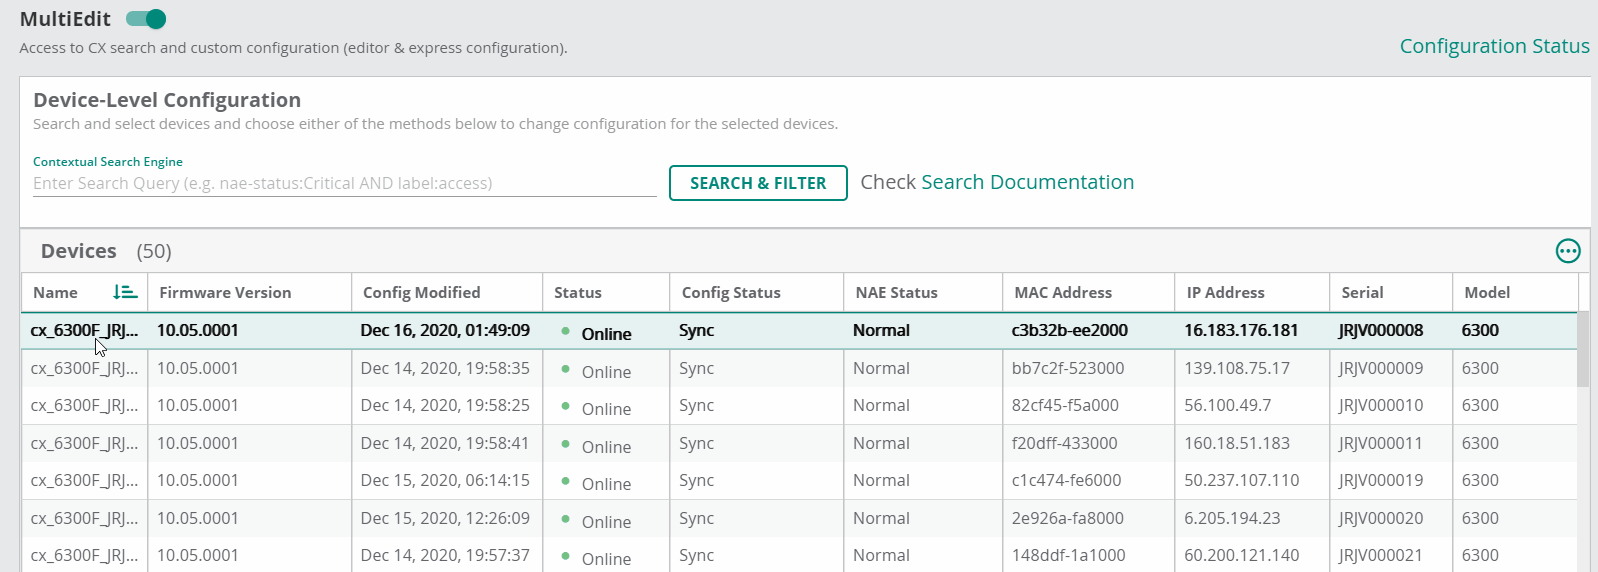Image resolution: width=1598 pixels, height=572 pixels.
Task: Open the Configuration Status link
Action: pyautogui.click(x=1494, y=46)
